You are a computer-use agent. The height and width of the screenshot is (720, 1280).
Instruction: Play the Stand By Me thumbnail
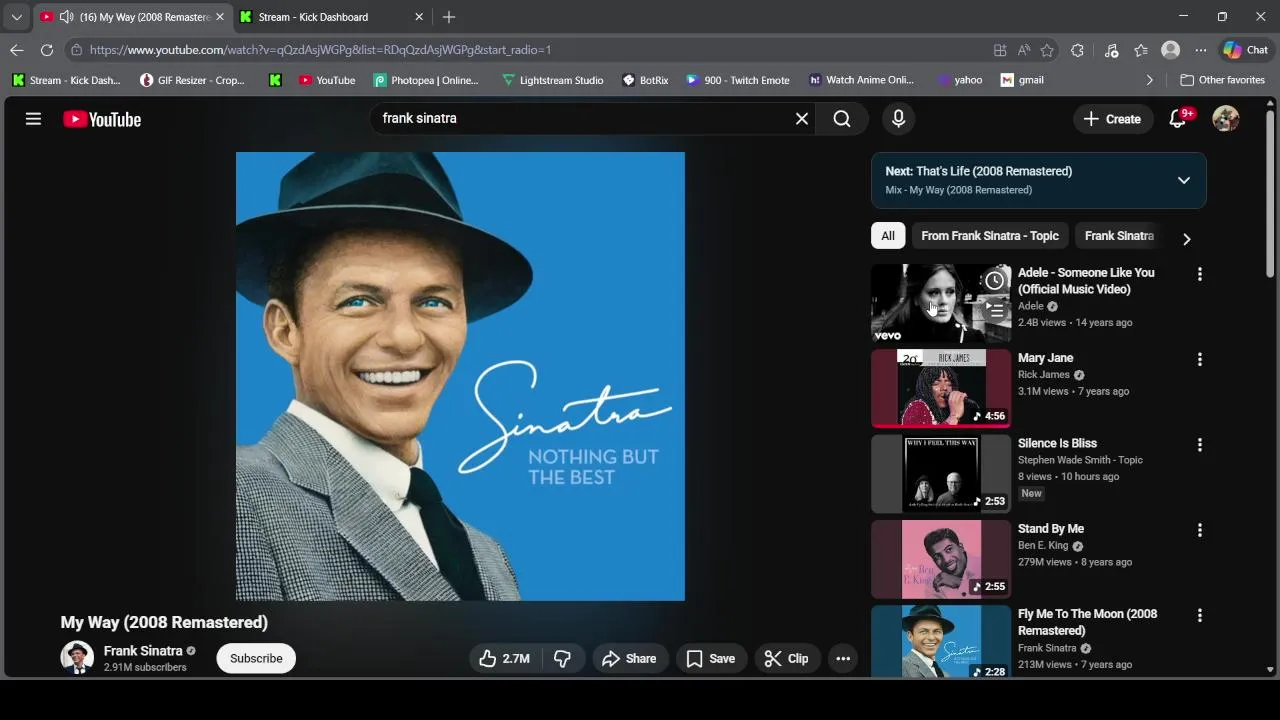tap(941, 559)
